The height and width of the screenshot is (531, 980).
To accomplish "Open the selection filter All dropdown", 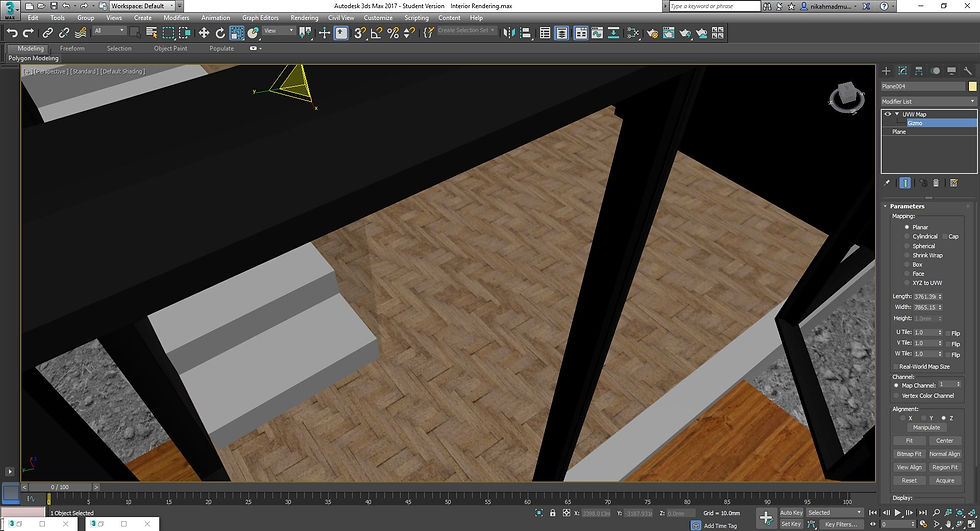I will coord(109,31).
